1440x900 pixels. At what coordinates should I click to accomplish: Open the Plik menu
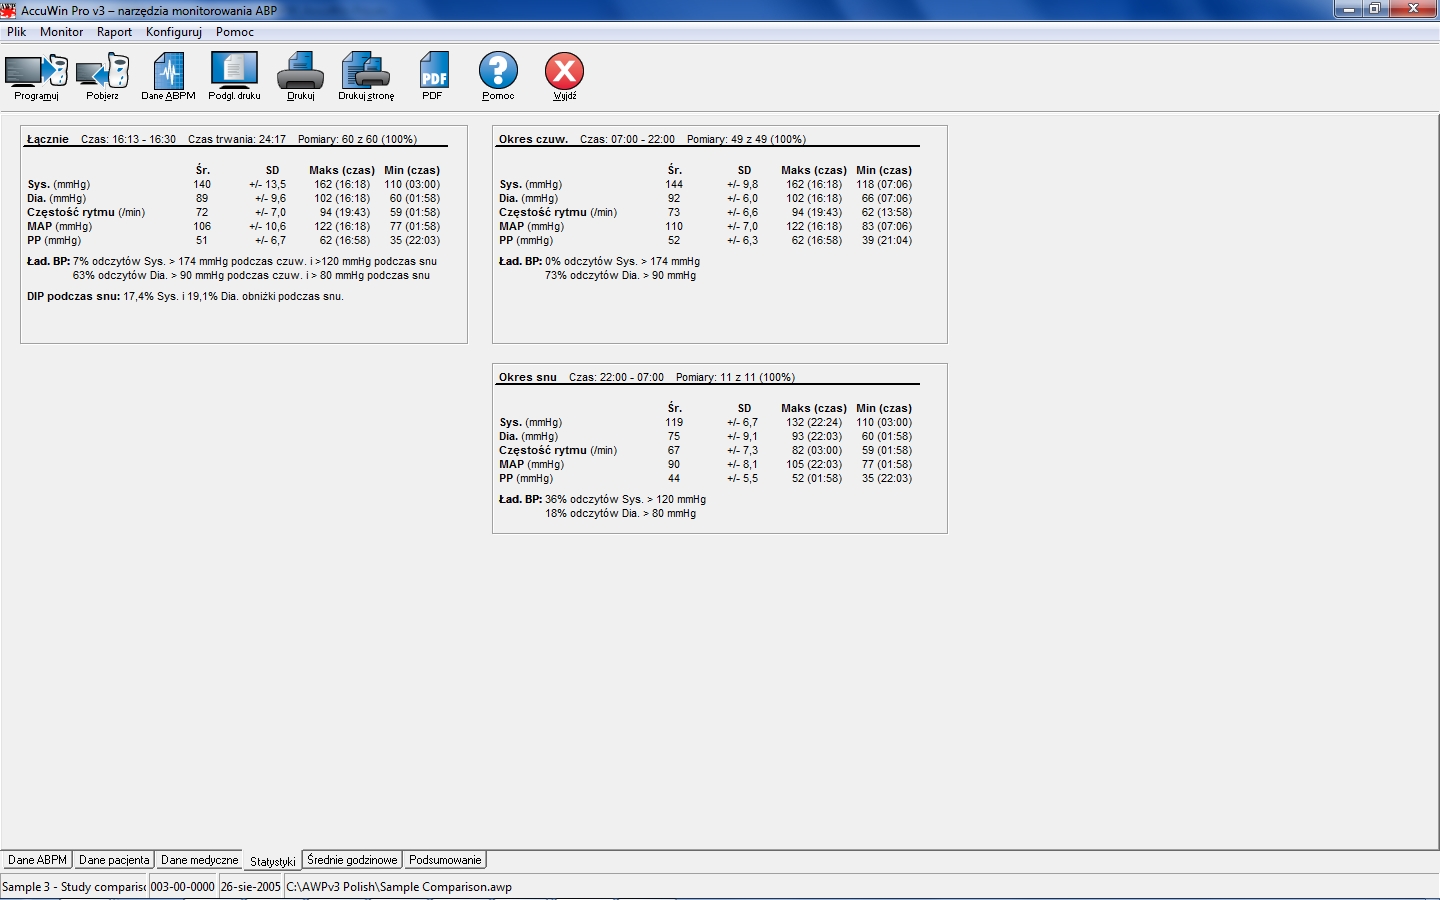tap(16, 31)
